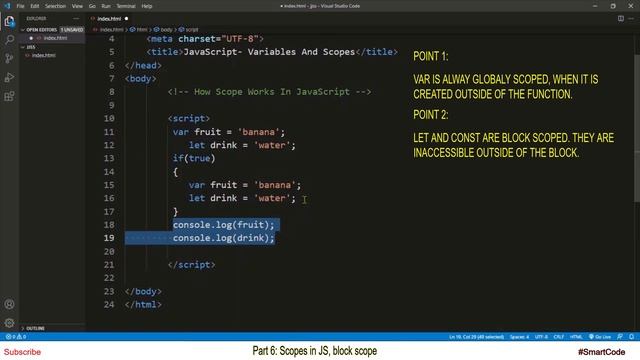Screen dimensions: 640x360
Task: Click line number 19 in gutter
Action: coord(109,238)
